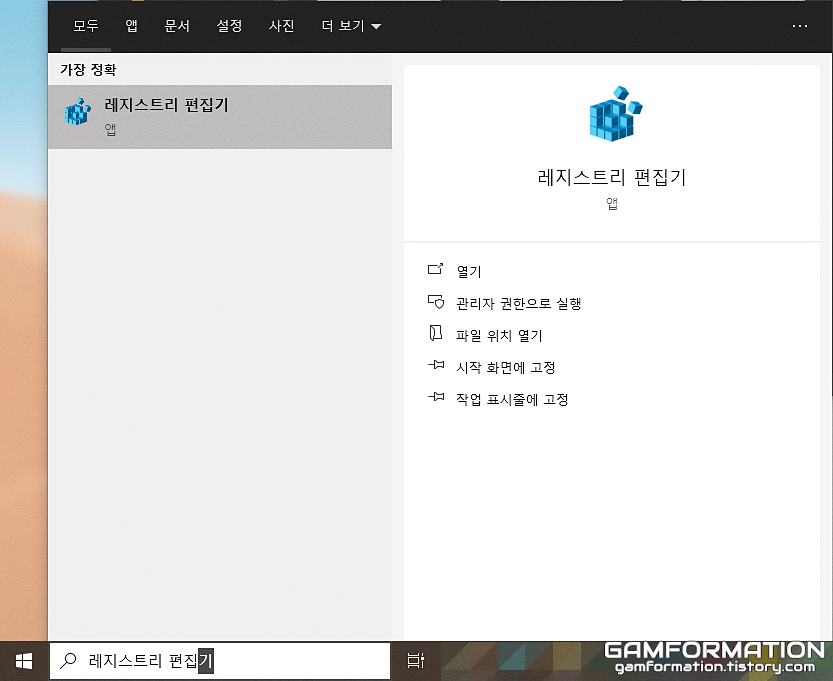Open the 설정 tab

(x=229, y=25)
